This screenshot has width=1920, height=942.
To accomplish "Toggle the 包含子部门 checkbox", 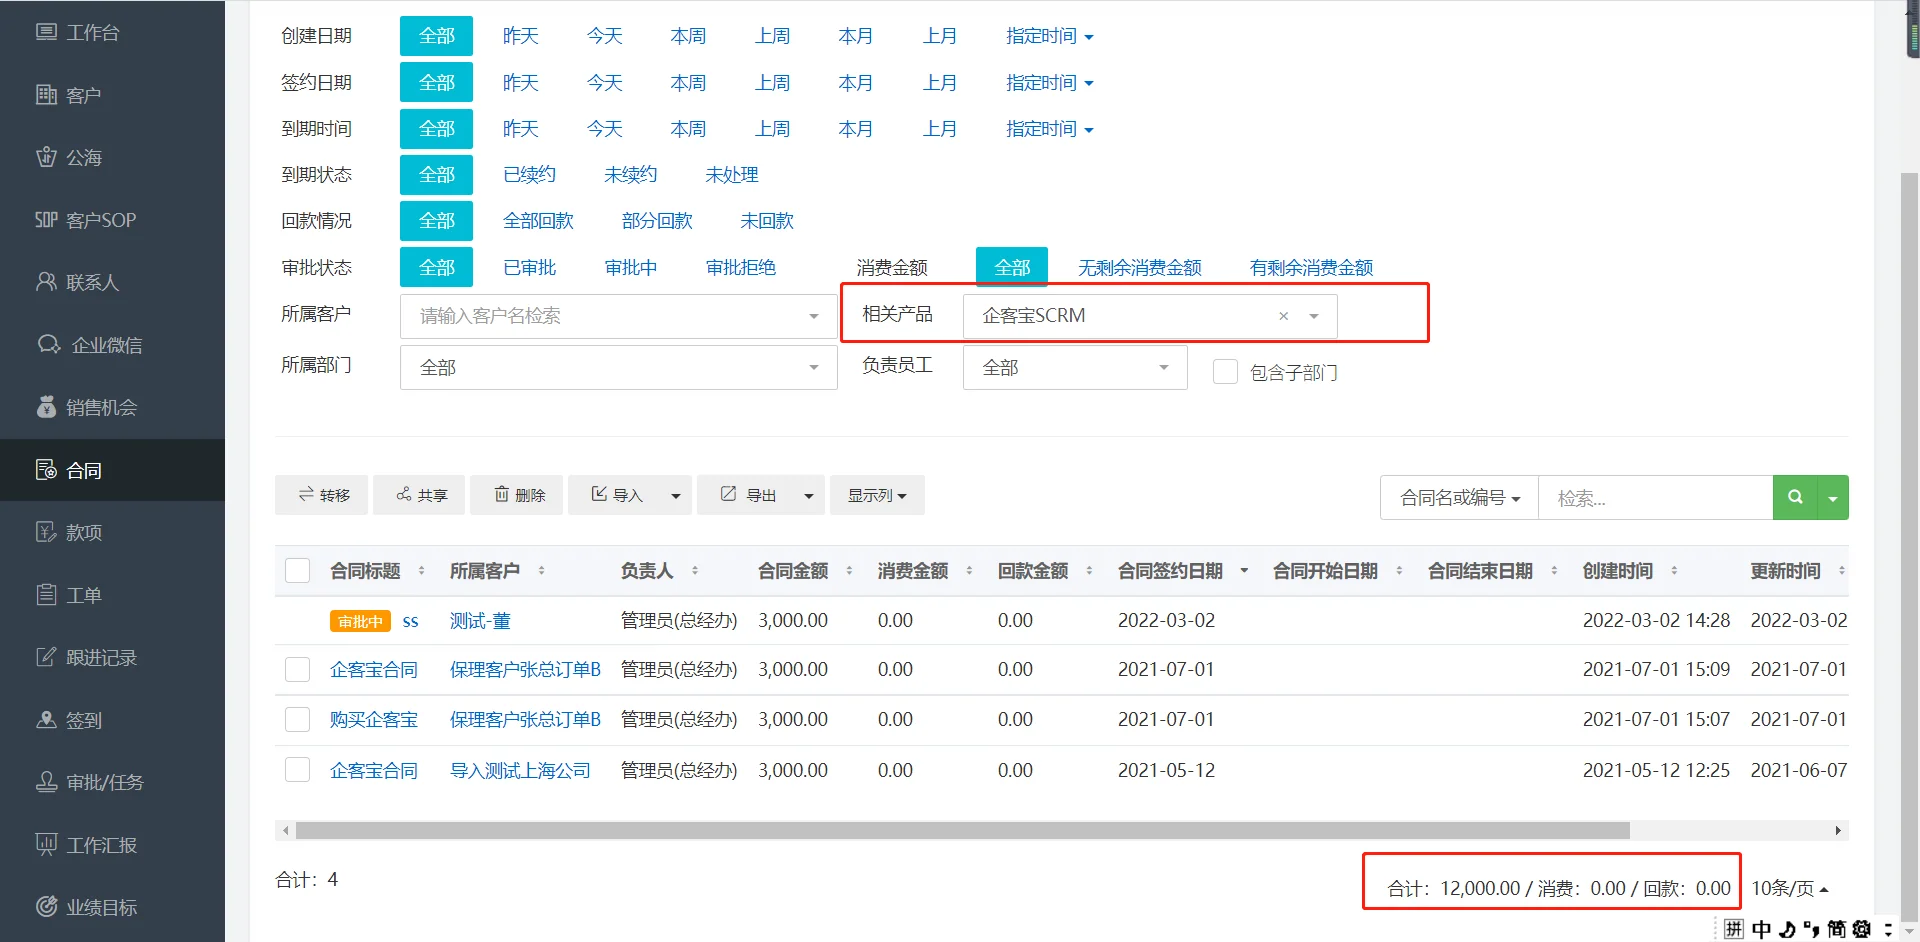I will (x=1225, y=372).
